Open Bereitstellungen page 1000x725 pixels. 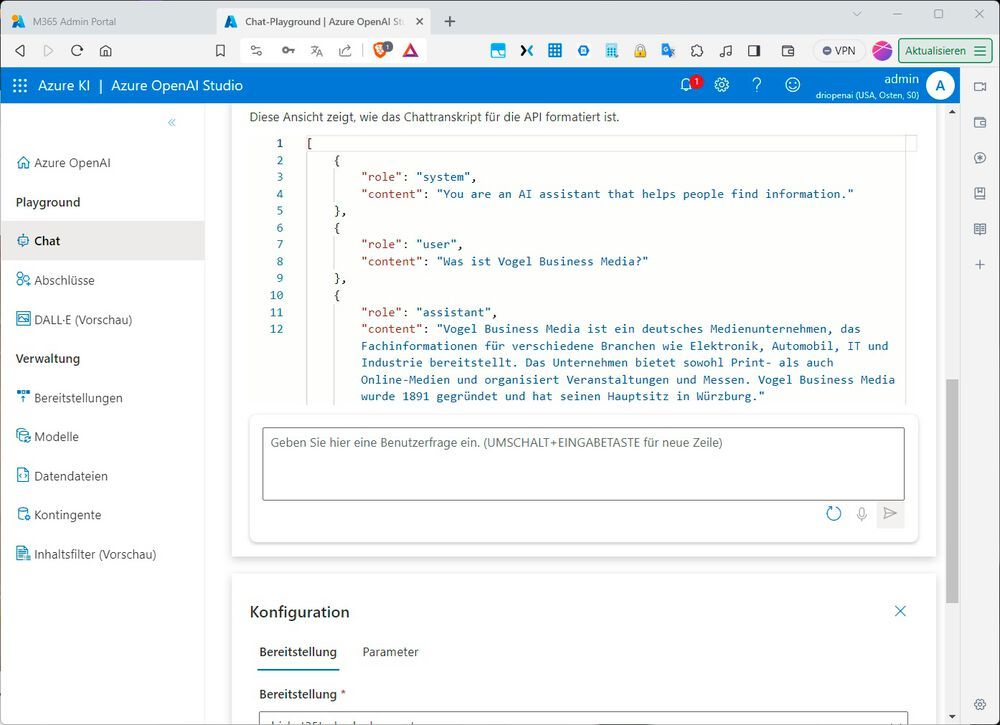69,398
